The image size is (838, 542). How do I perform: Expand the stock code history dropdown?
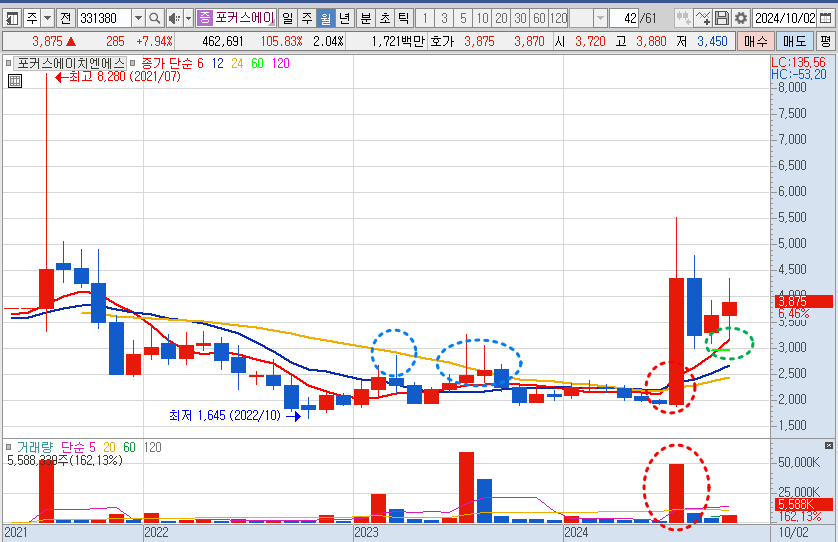pos(138,19)
